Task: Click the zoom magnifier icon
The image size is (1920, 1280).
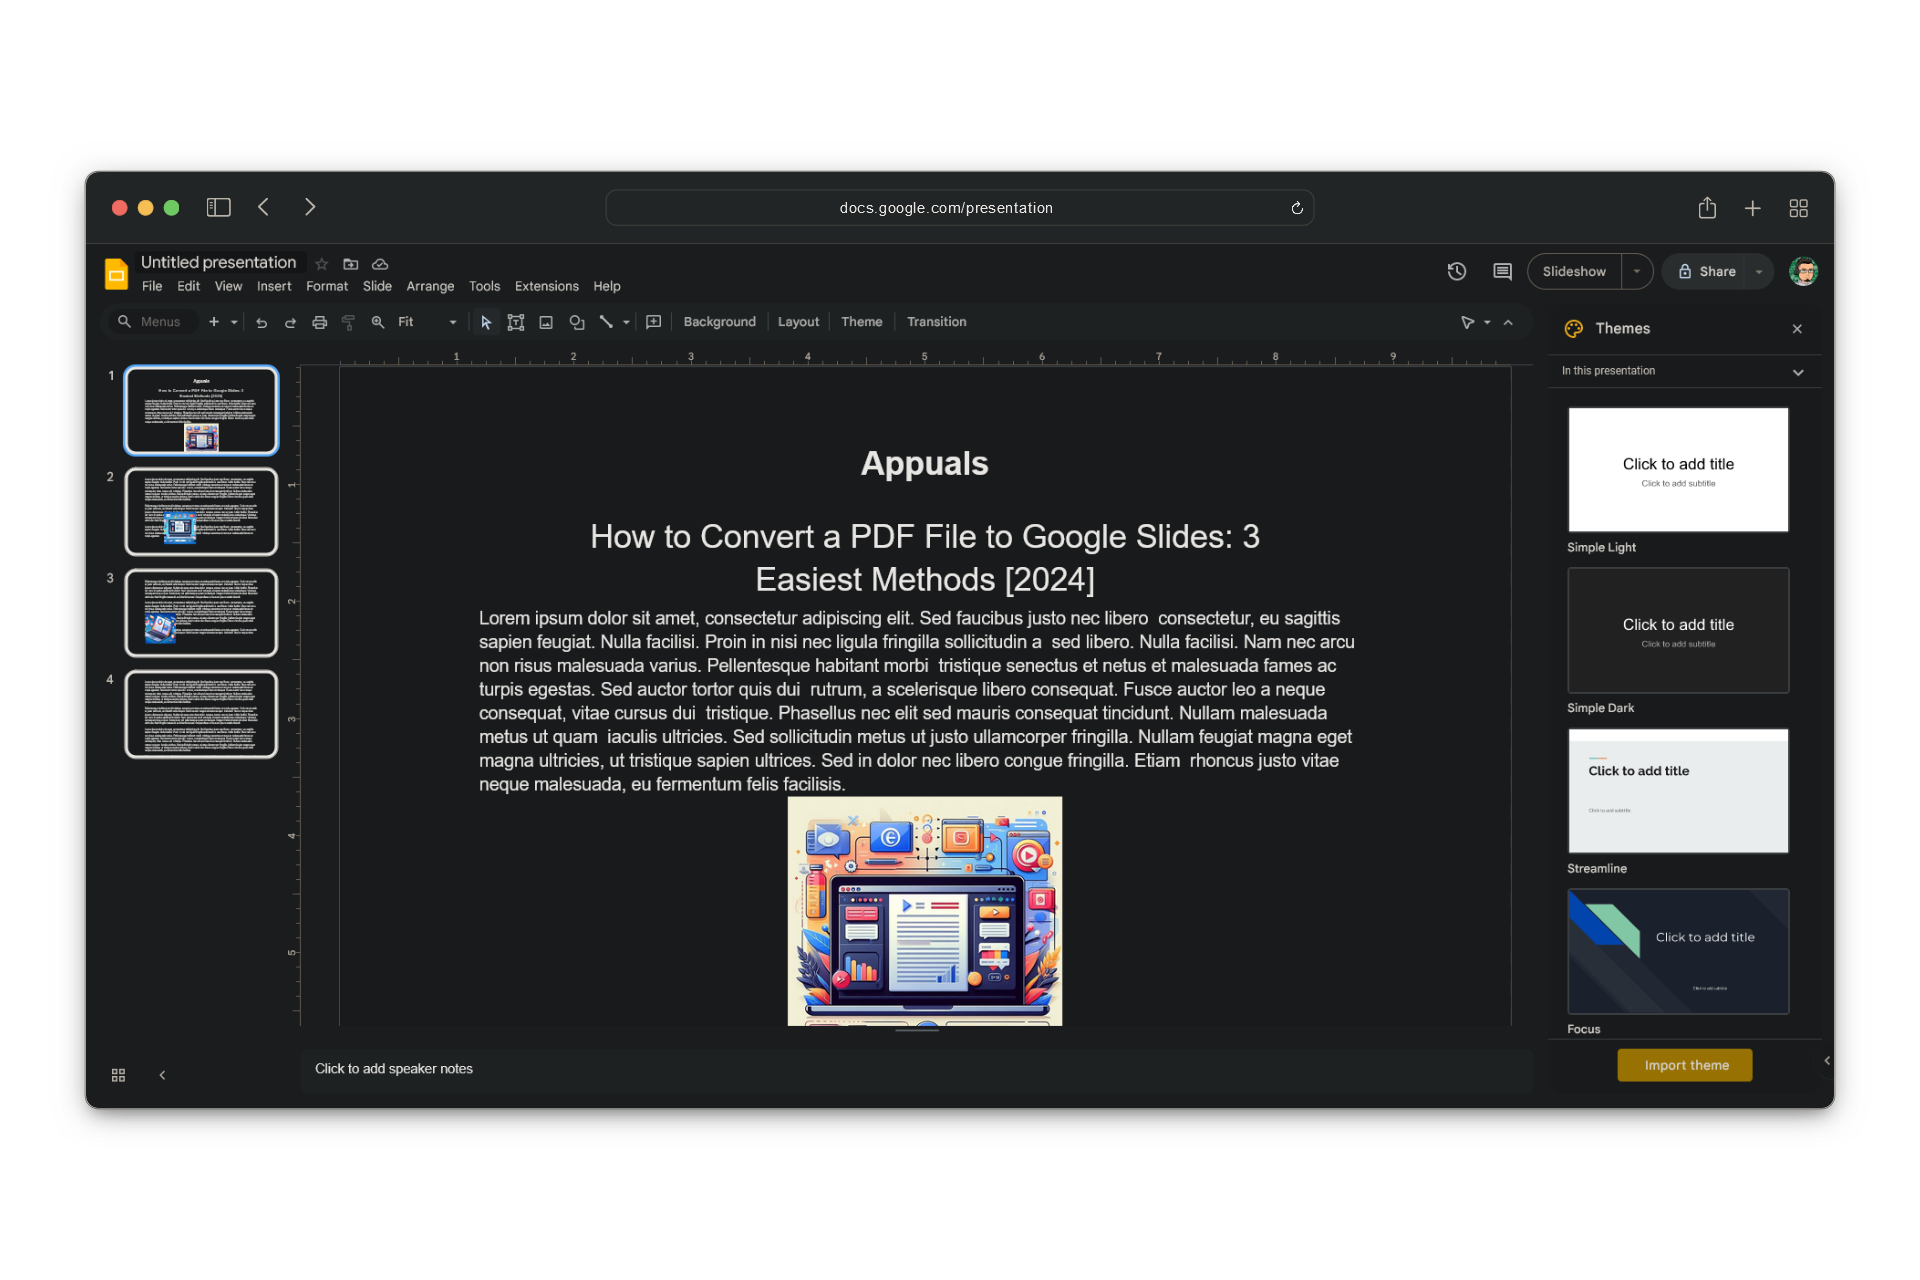Action: [378, 322]
